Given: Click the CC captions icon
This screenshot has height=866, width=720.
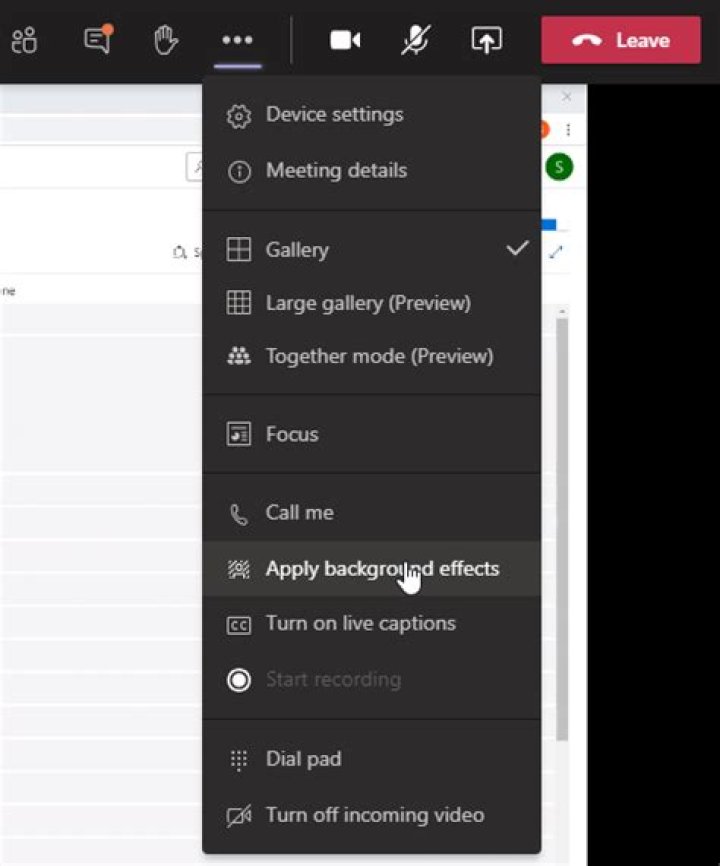Looking at the screenshot, I should point(239,625).
